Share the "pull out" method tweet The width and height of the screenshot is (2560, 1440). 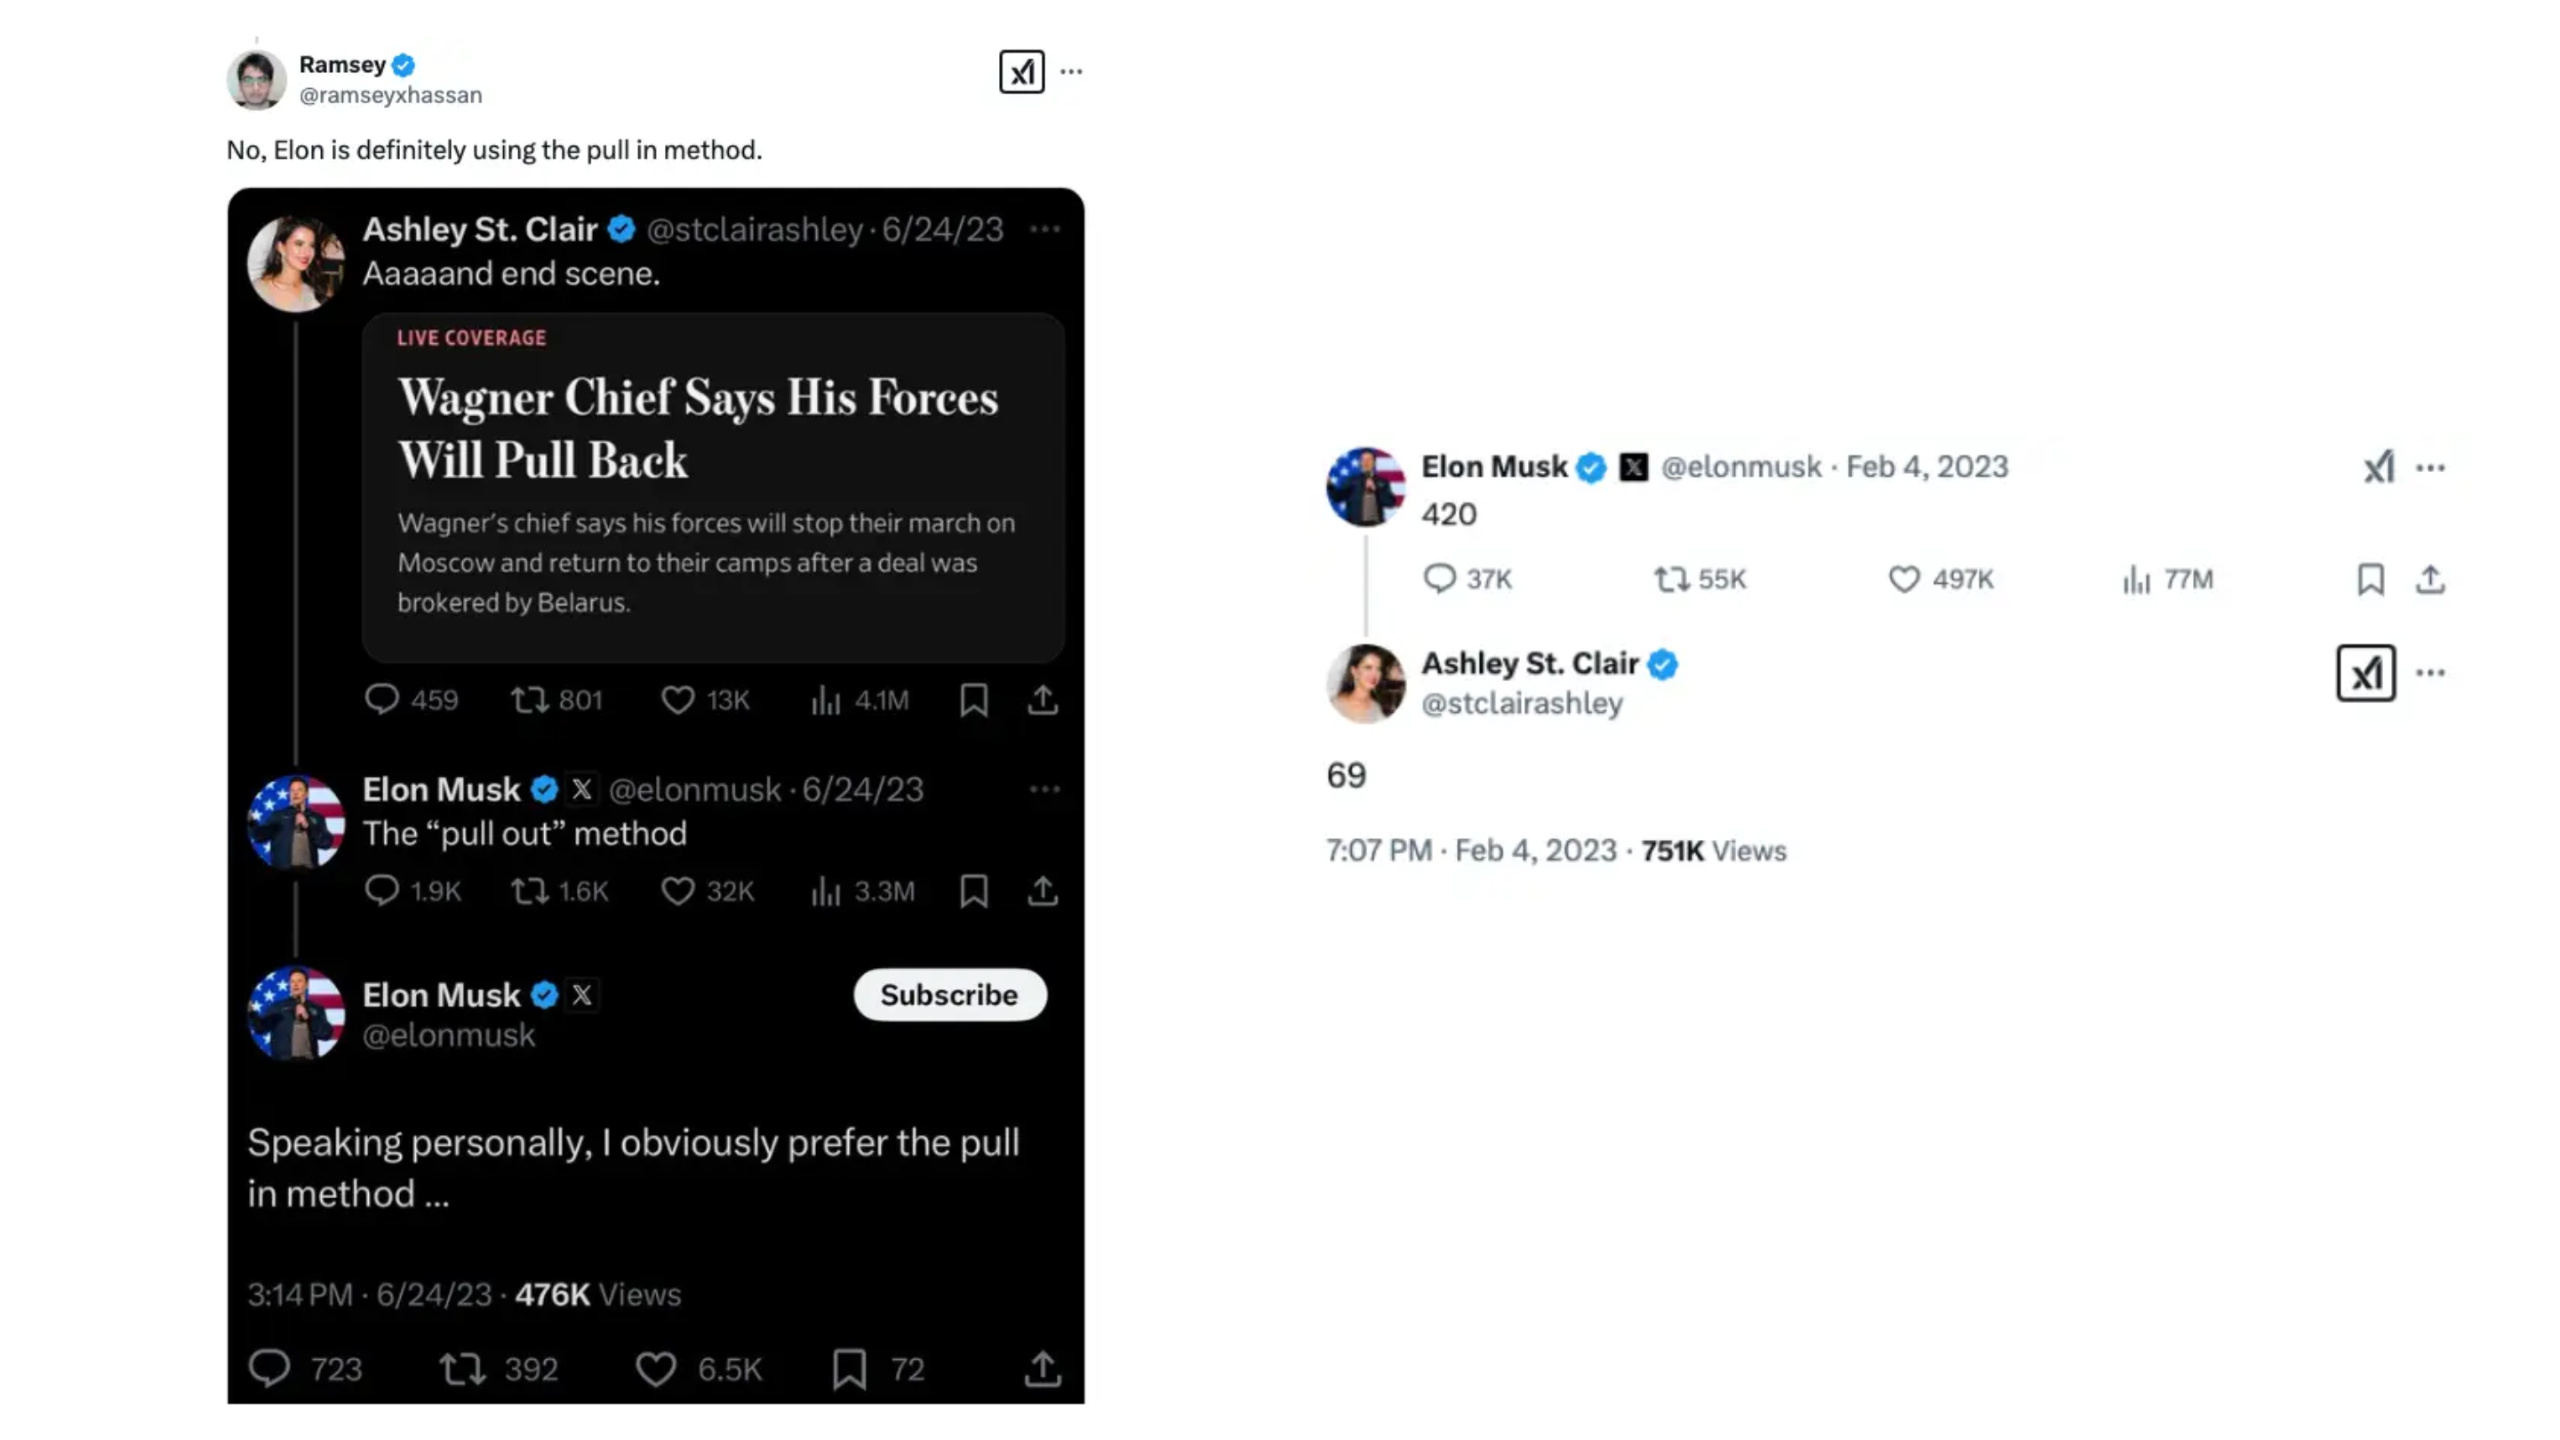coord(1042,891)
